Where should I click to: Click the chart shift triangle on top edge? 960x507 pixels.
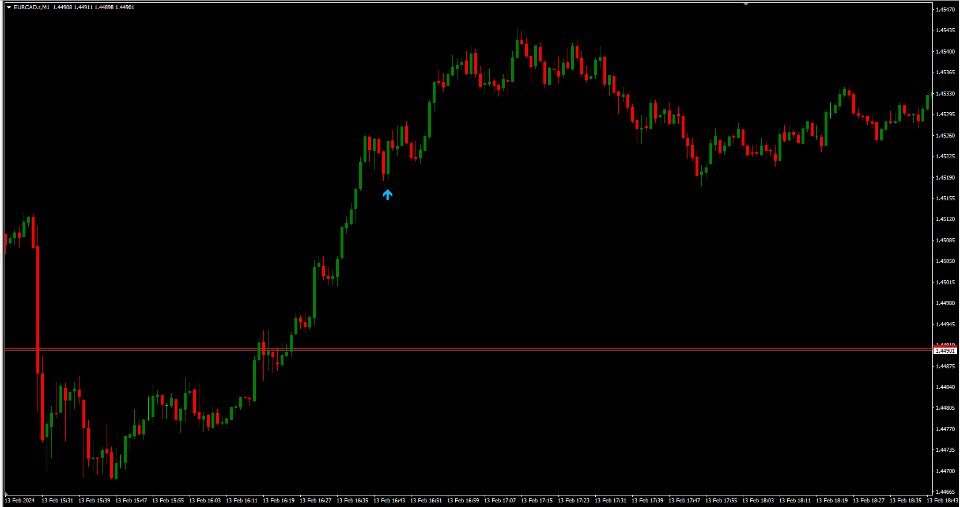tap(746, 4)
